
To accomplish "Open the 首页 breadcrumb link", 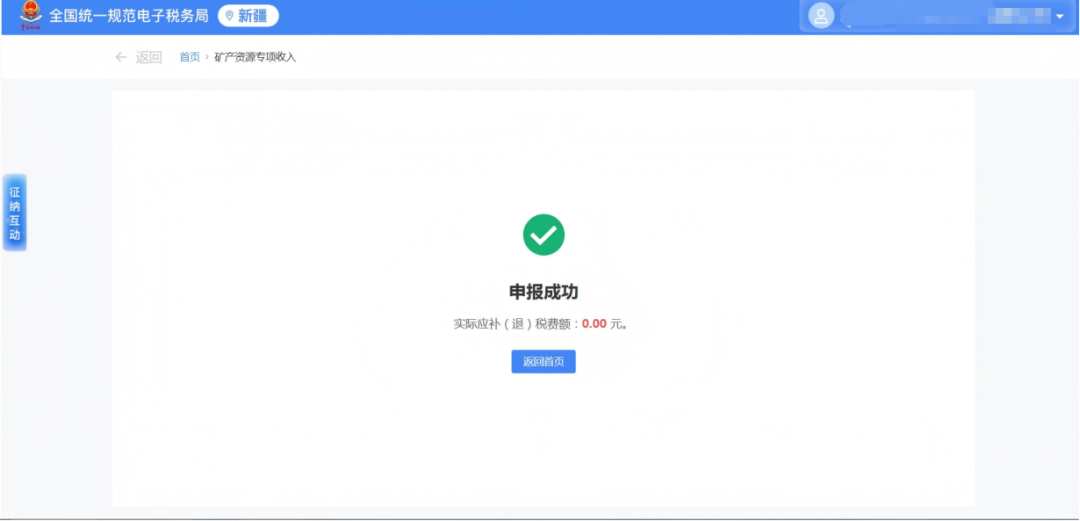I will click(x=189, y=57).
